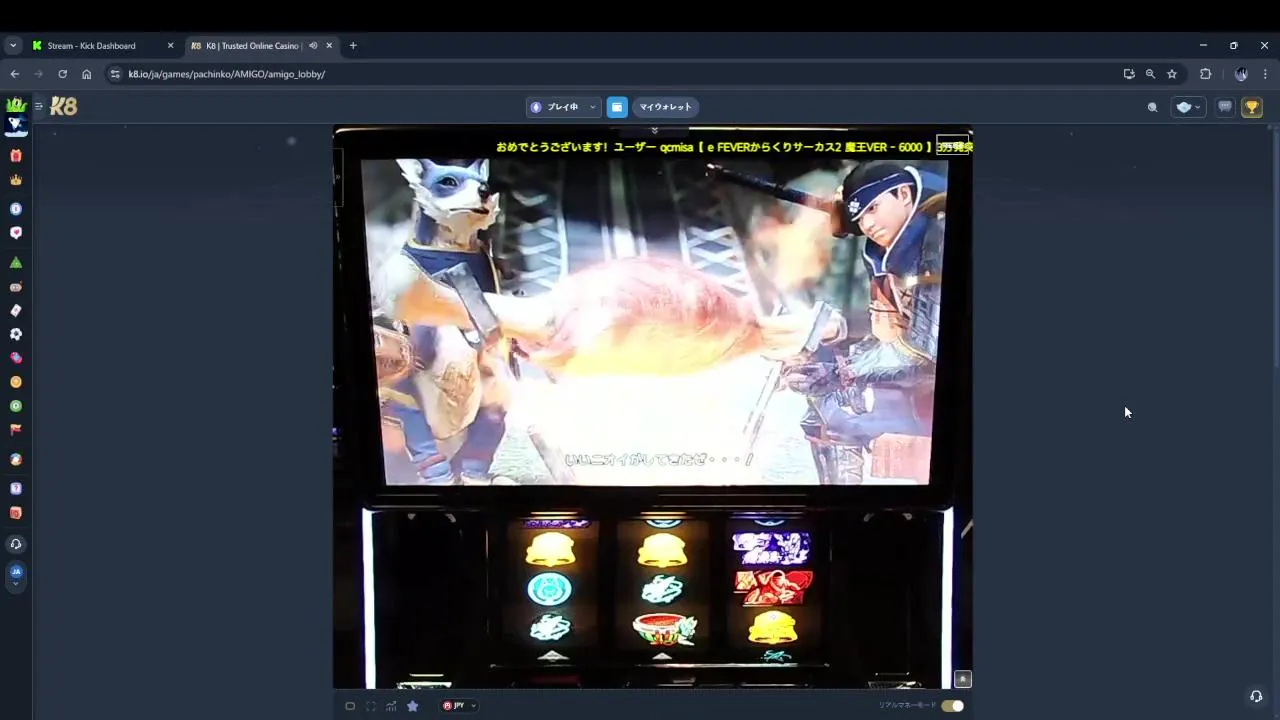
Task: Open Chrome tab search dropdown
Action: pos(13,46)
